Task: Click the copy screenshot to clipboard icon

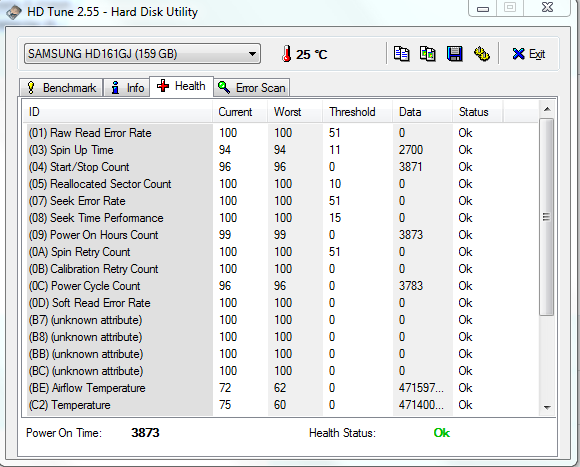Action: tap(428, 54)
